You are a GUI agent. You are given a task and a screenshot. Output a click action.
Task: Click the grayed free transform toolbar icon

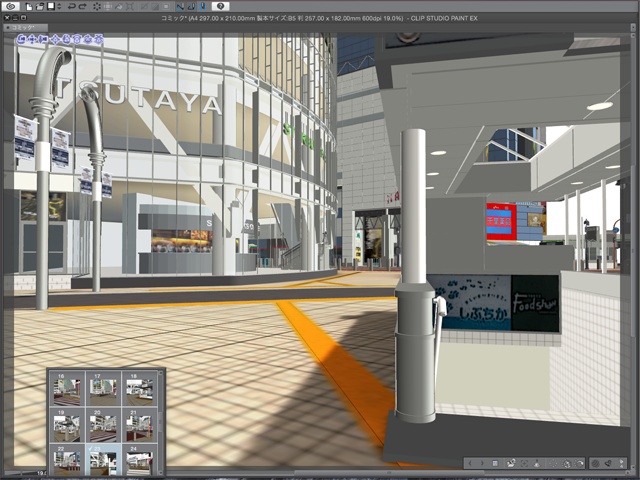point(129,6)
